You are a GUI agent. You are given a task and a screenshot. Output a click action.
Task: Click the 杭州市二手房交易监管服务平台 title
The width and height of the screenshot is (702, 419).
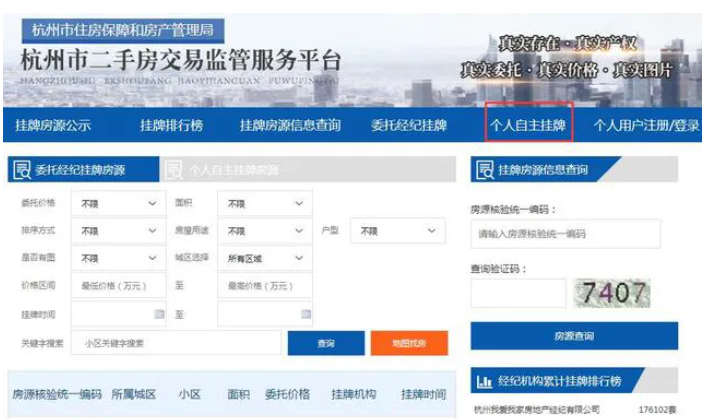pyautogui.click(x=181, y=60)
